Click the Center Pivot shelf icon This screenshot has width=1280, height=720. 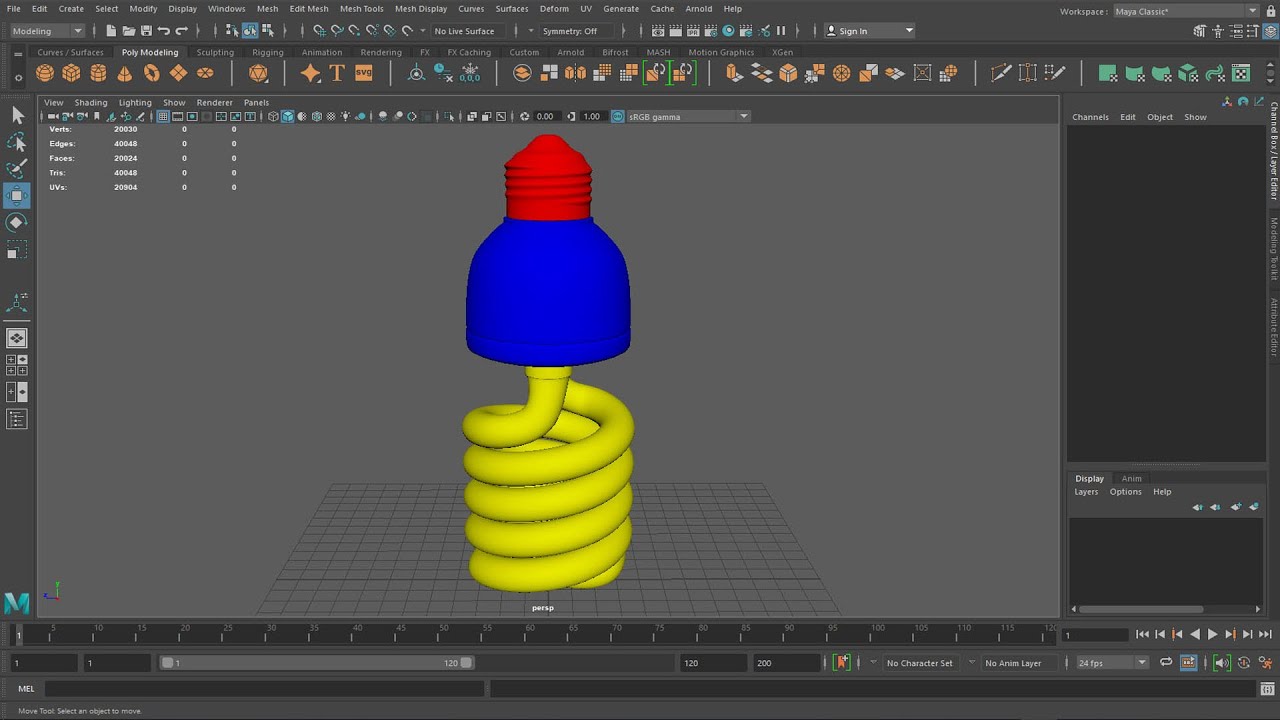[416, 73]
